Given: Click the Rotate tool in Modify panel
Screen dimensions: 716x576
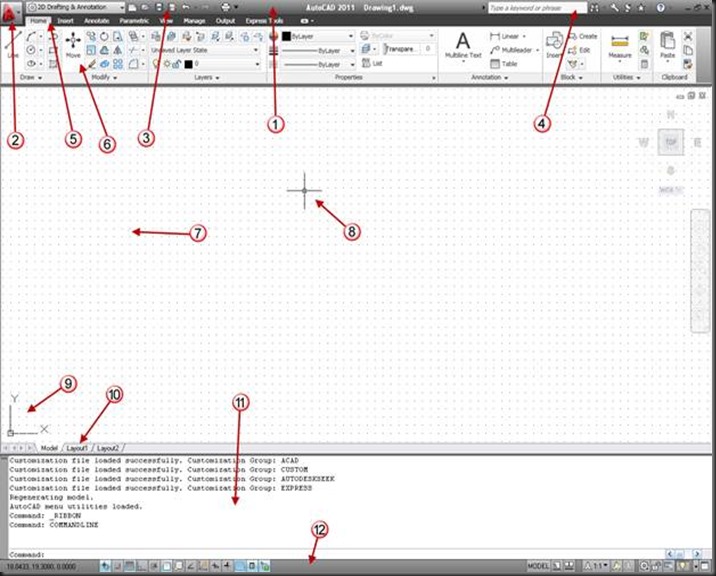Looking at the screenshot, I should click(105, 37).
